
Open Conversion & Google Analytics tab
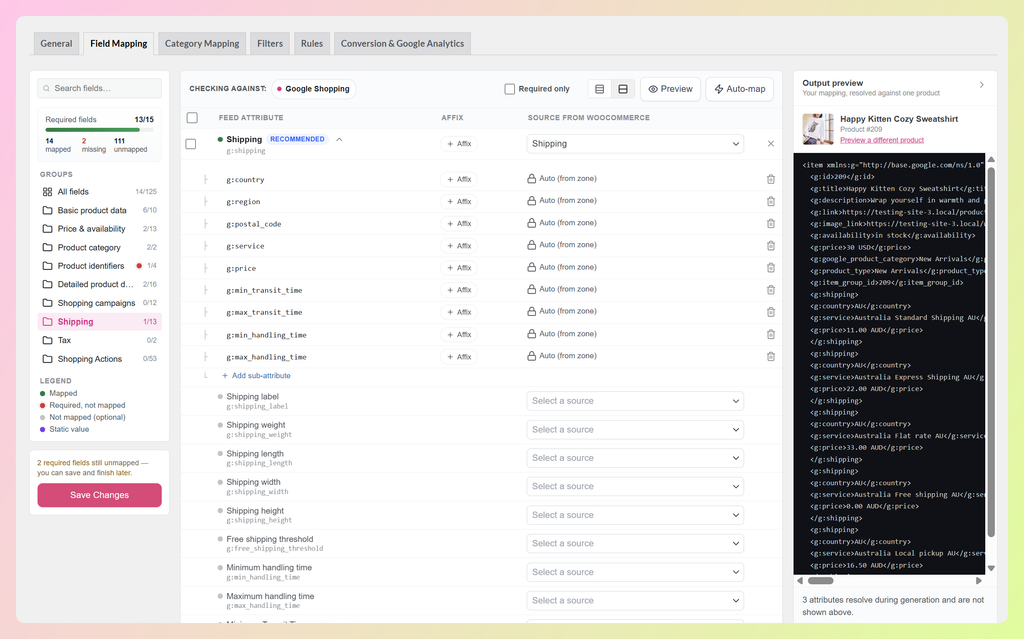(x=402, y=44)
